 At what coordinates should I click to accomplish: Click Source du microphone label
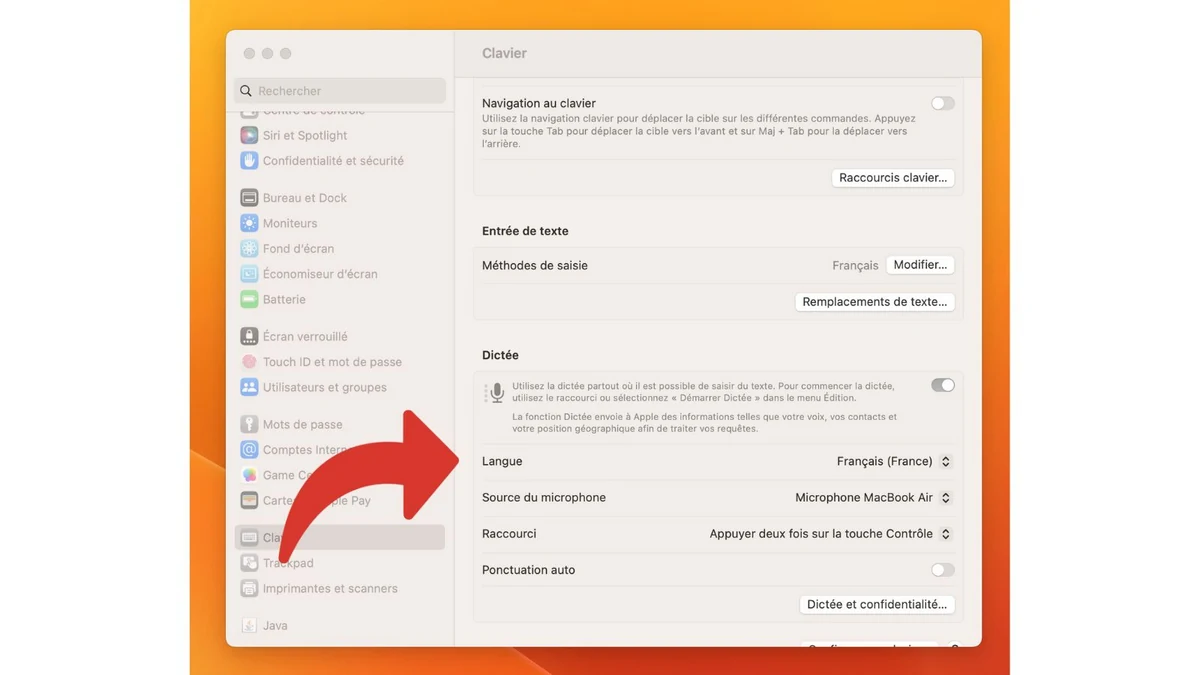point(544,497)
